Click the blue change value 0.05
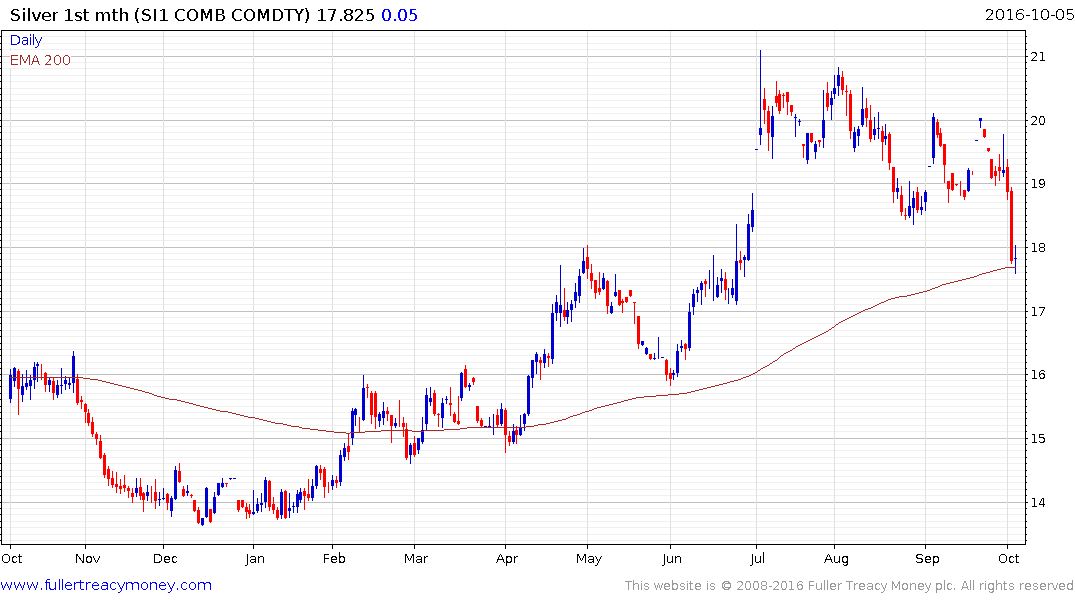 pyautogui.click(x=400, y=14)
